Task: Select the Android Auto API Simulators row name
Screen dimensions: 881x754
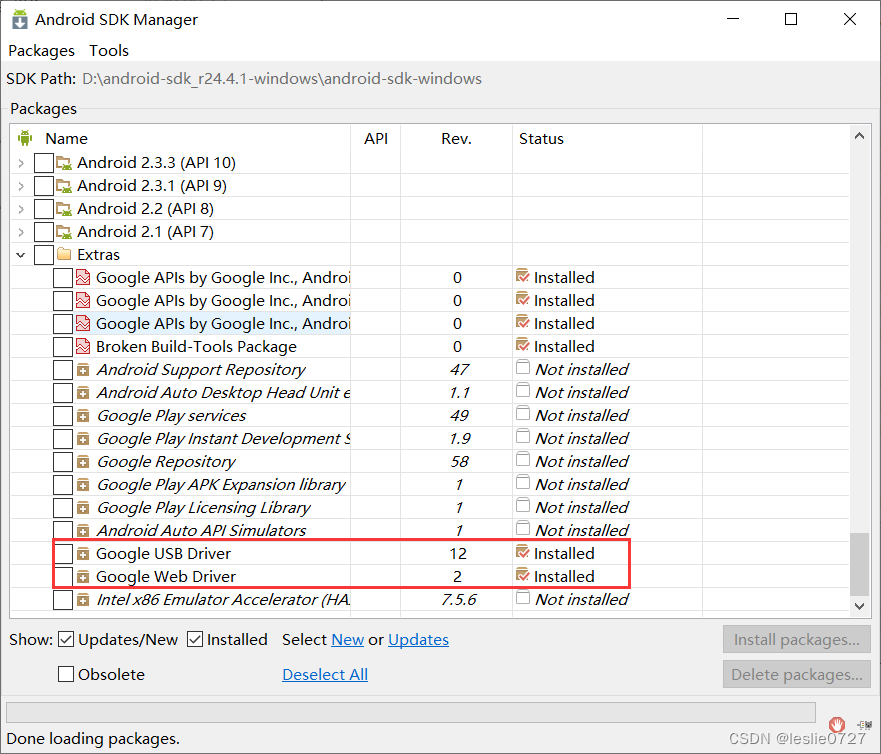Action: tap(201, 530)
